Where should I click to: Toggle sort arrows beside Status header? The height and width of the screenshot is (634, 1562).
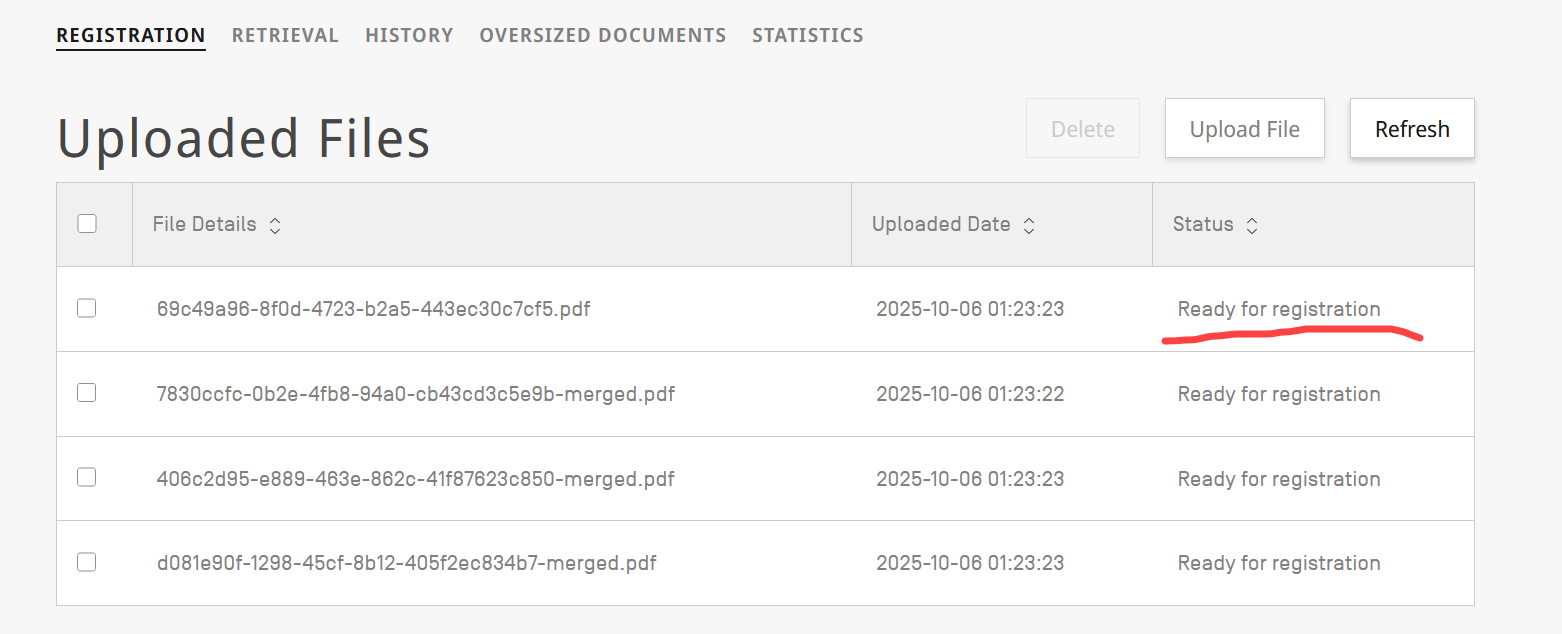point(1251,226)
